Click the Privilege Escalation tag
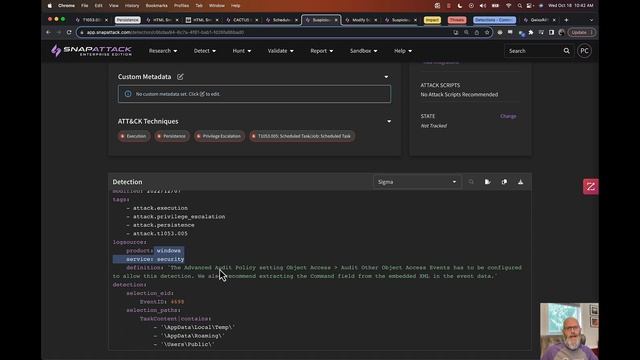Viewport: 640px width, 360px height. pos(219,136)
